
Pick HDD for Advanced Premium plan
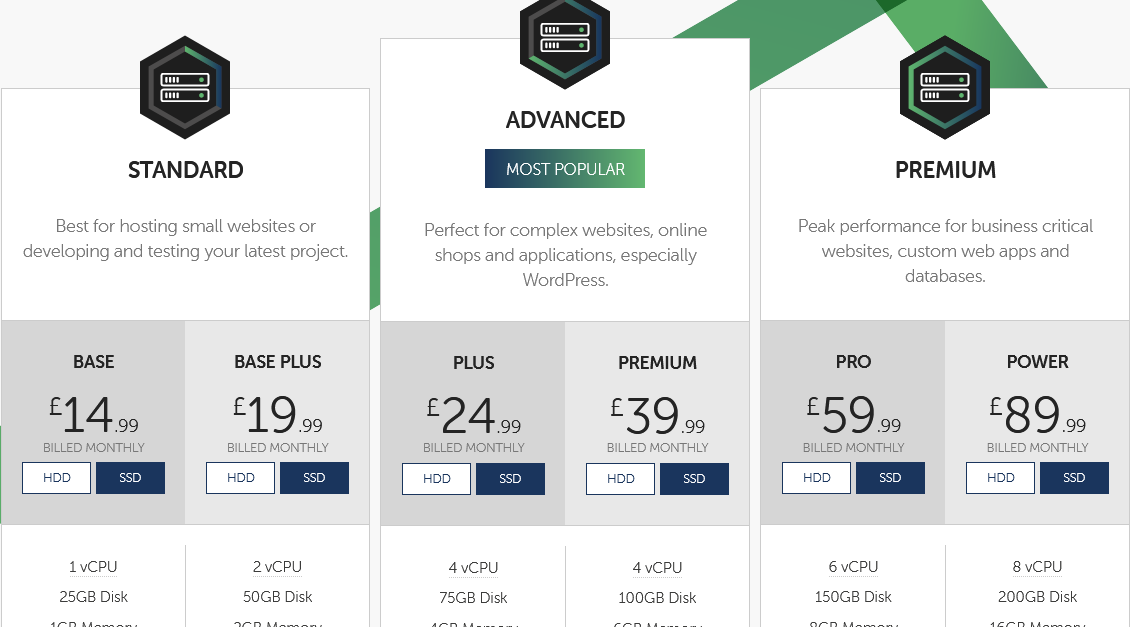[x=620, y=479]
